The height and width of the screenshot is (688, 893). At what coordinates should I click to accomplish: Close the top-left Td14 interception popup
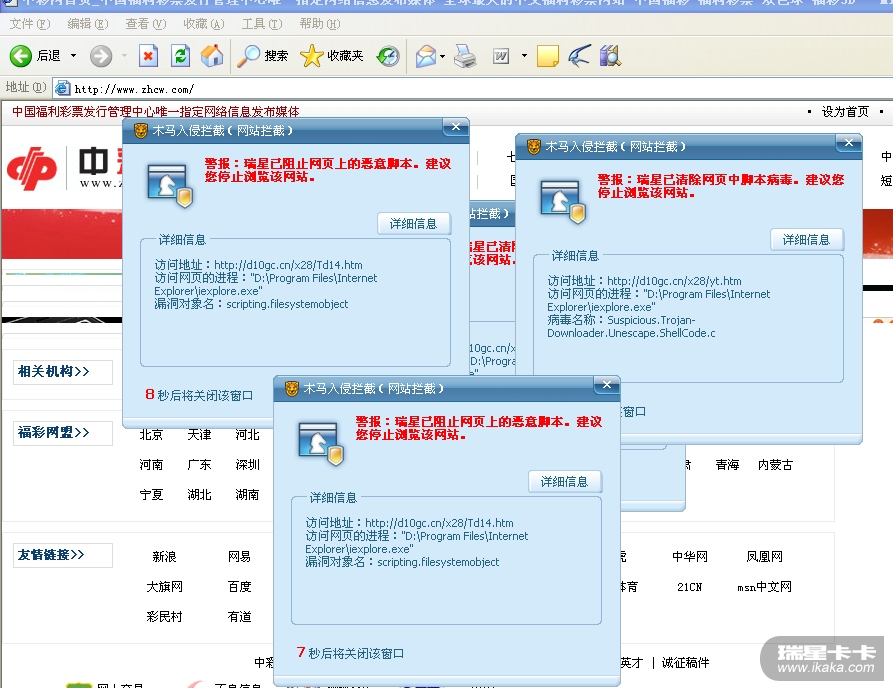tap(456, 128)
